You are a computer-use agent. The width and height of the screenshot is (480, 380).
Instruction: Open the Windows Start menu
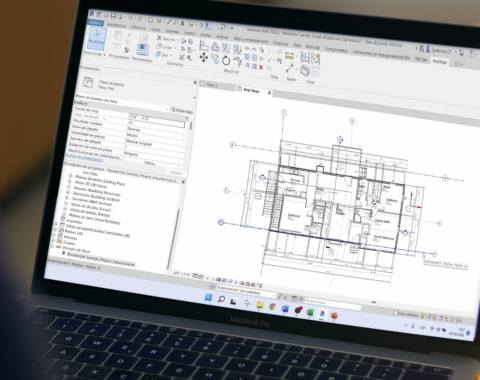(208, 297)
